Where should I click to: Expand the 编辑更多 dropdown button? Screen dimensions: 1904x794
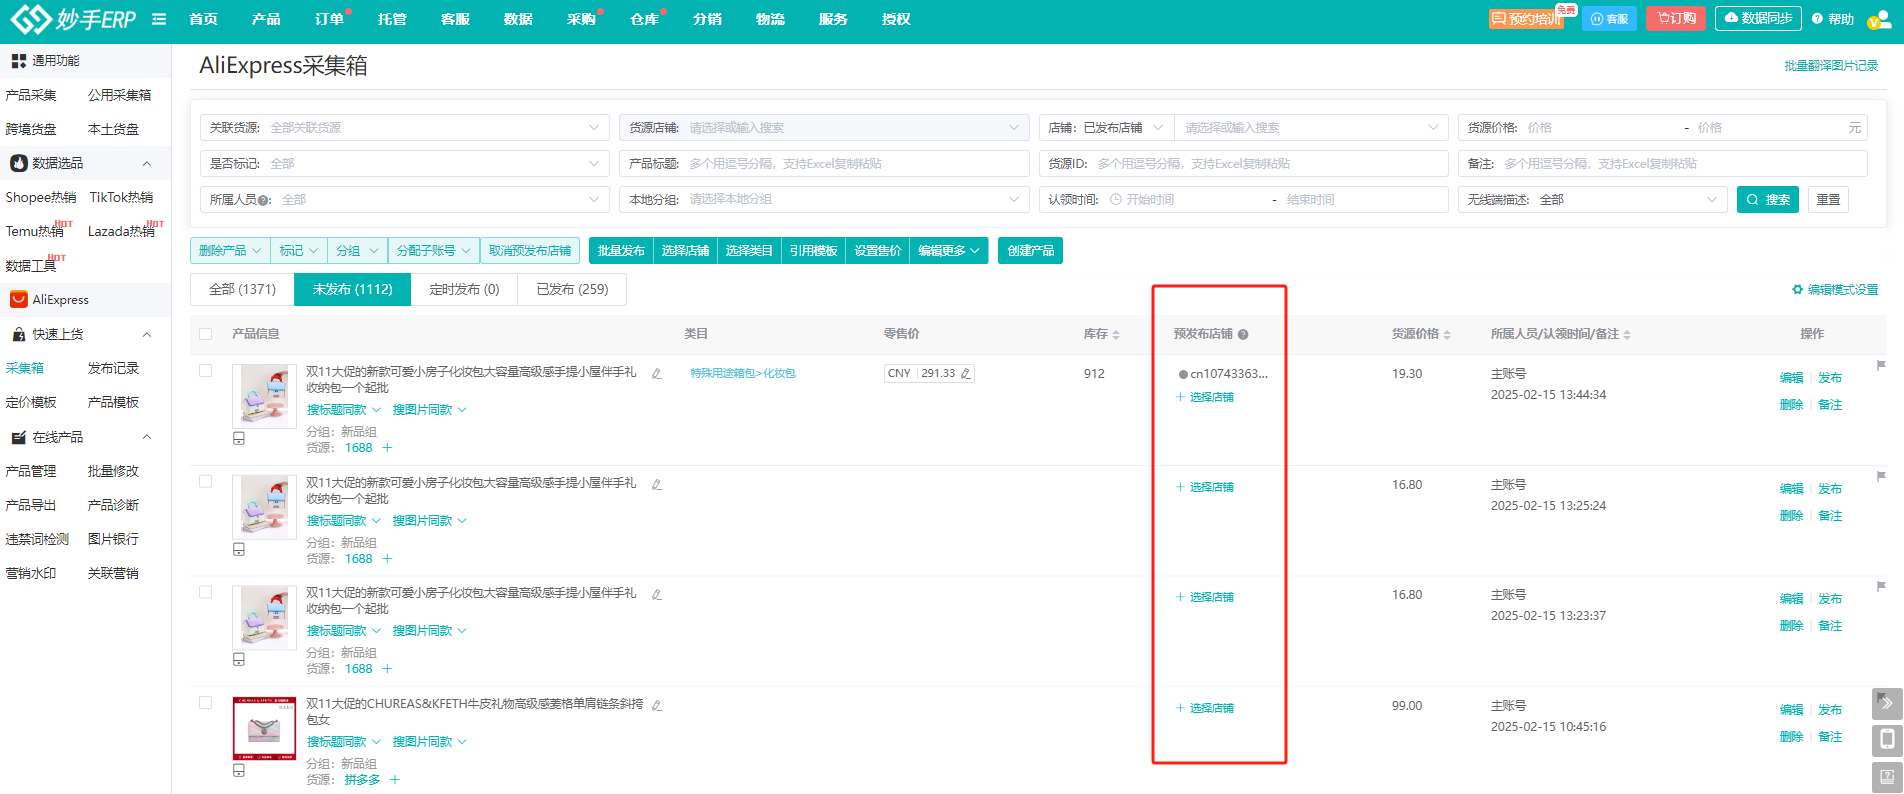point(949,251)
